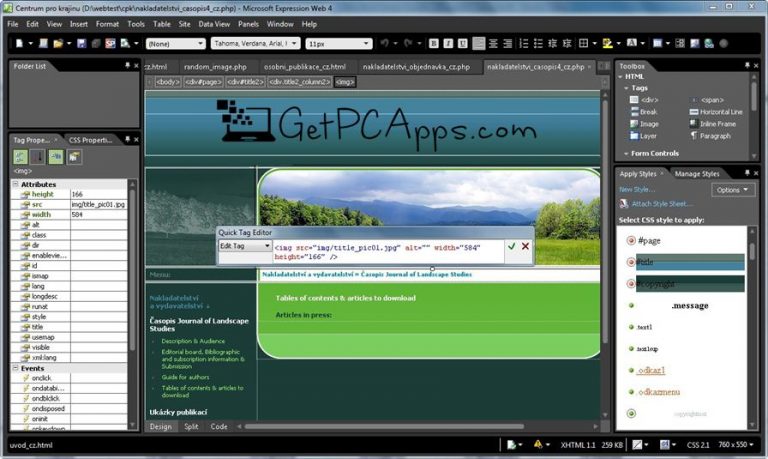This screenshot has height=459, width=768.
Task: Select Paragraph in Toolbox
Action: click(710, 136)
